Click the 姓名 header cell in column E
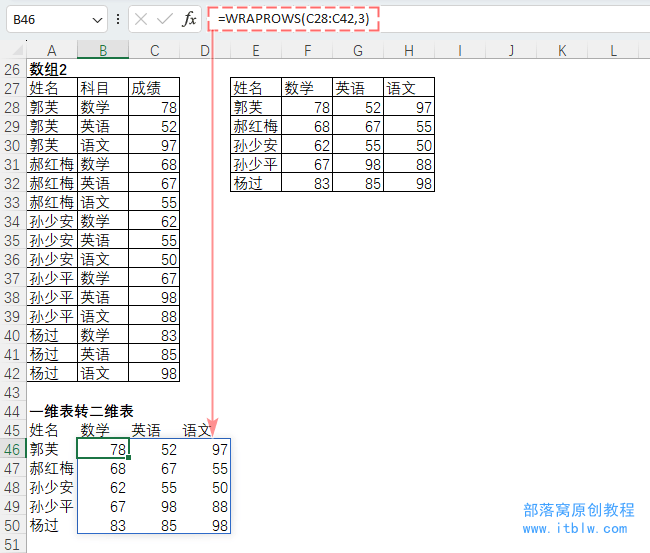 256,88
